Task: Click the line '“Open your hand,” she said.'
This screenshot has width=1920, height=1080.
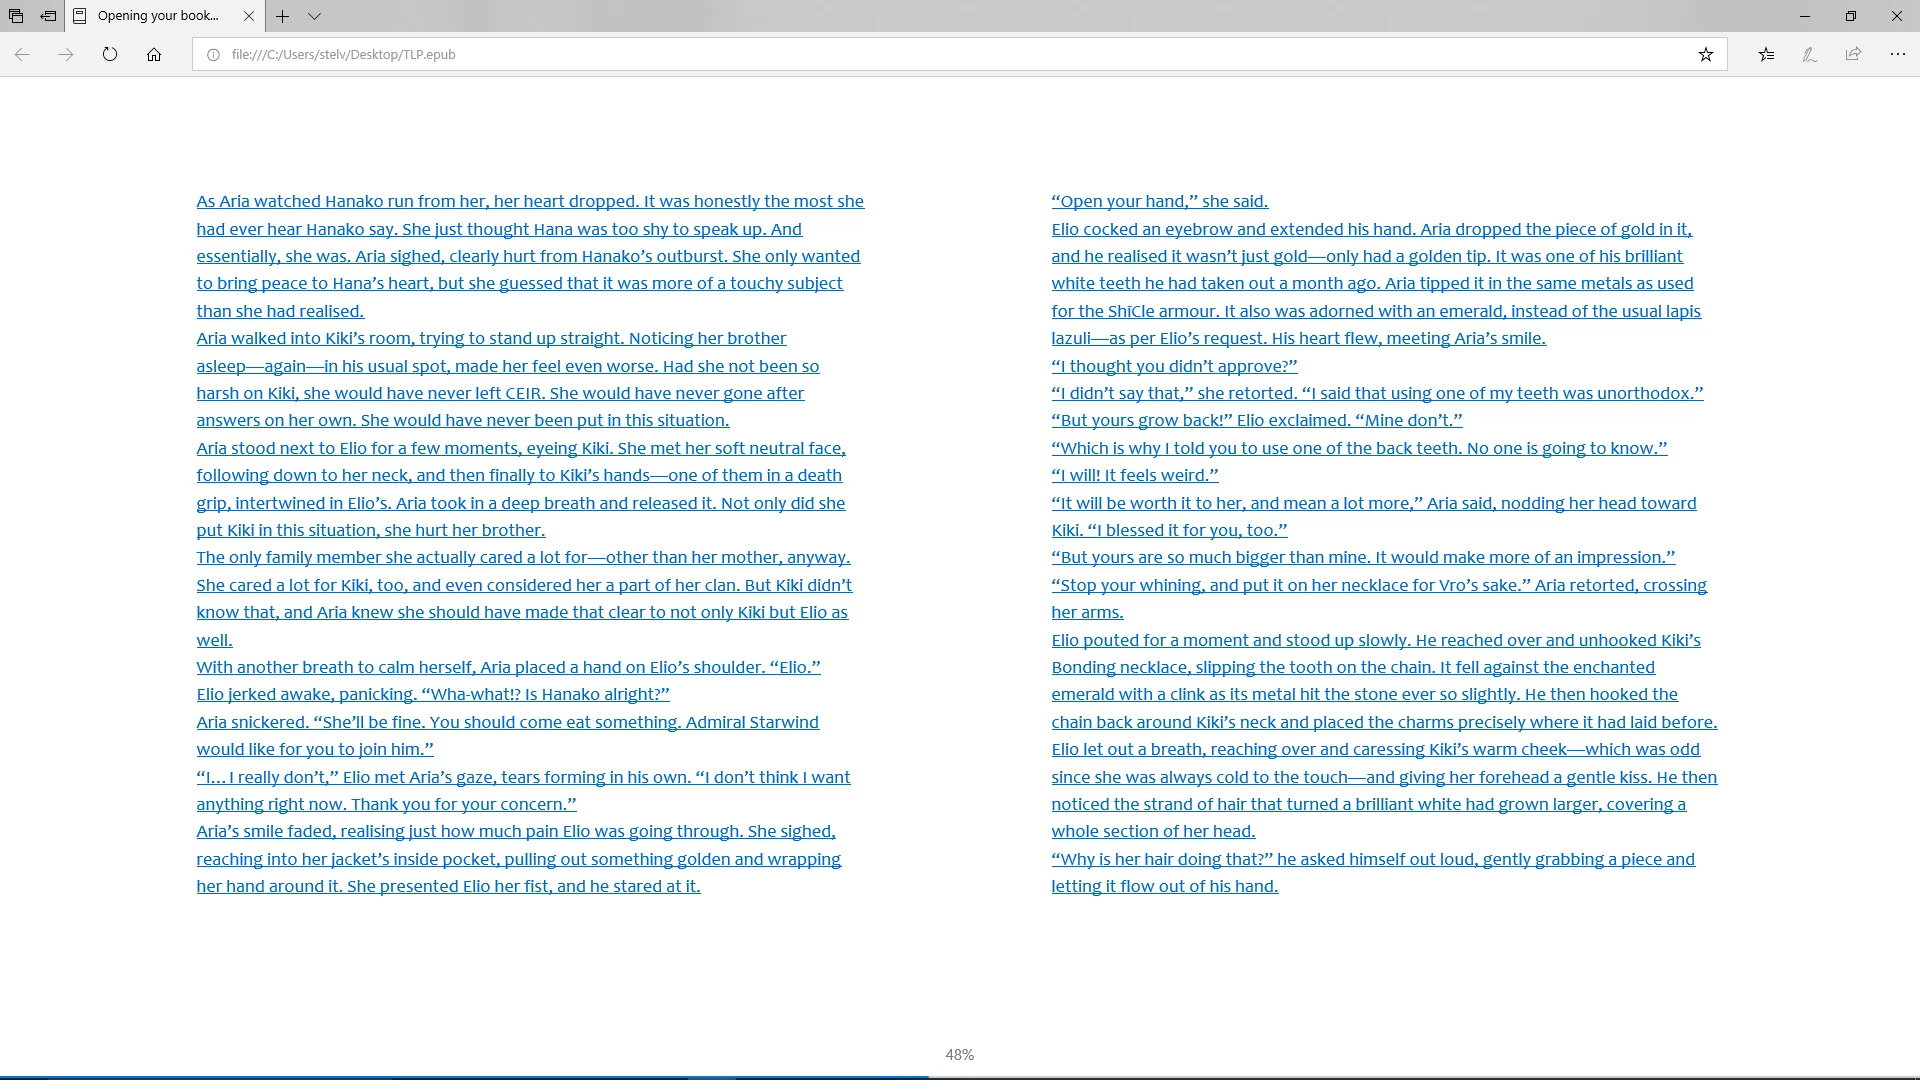Action: pyautogui.click(x=1159, y=202)
